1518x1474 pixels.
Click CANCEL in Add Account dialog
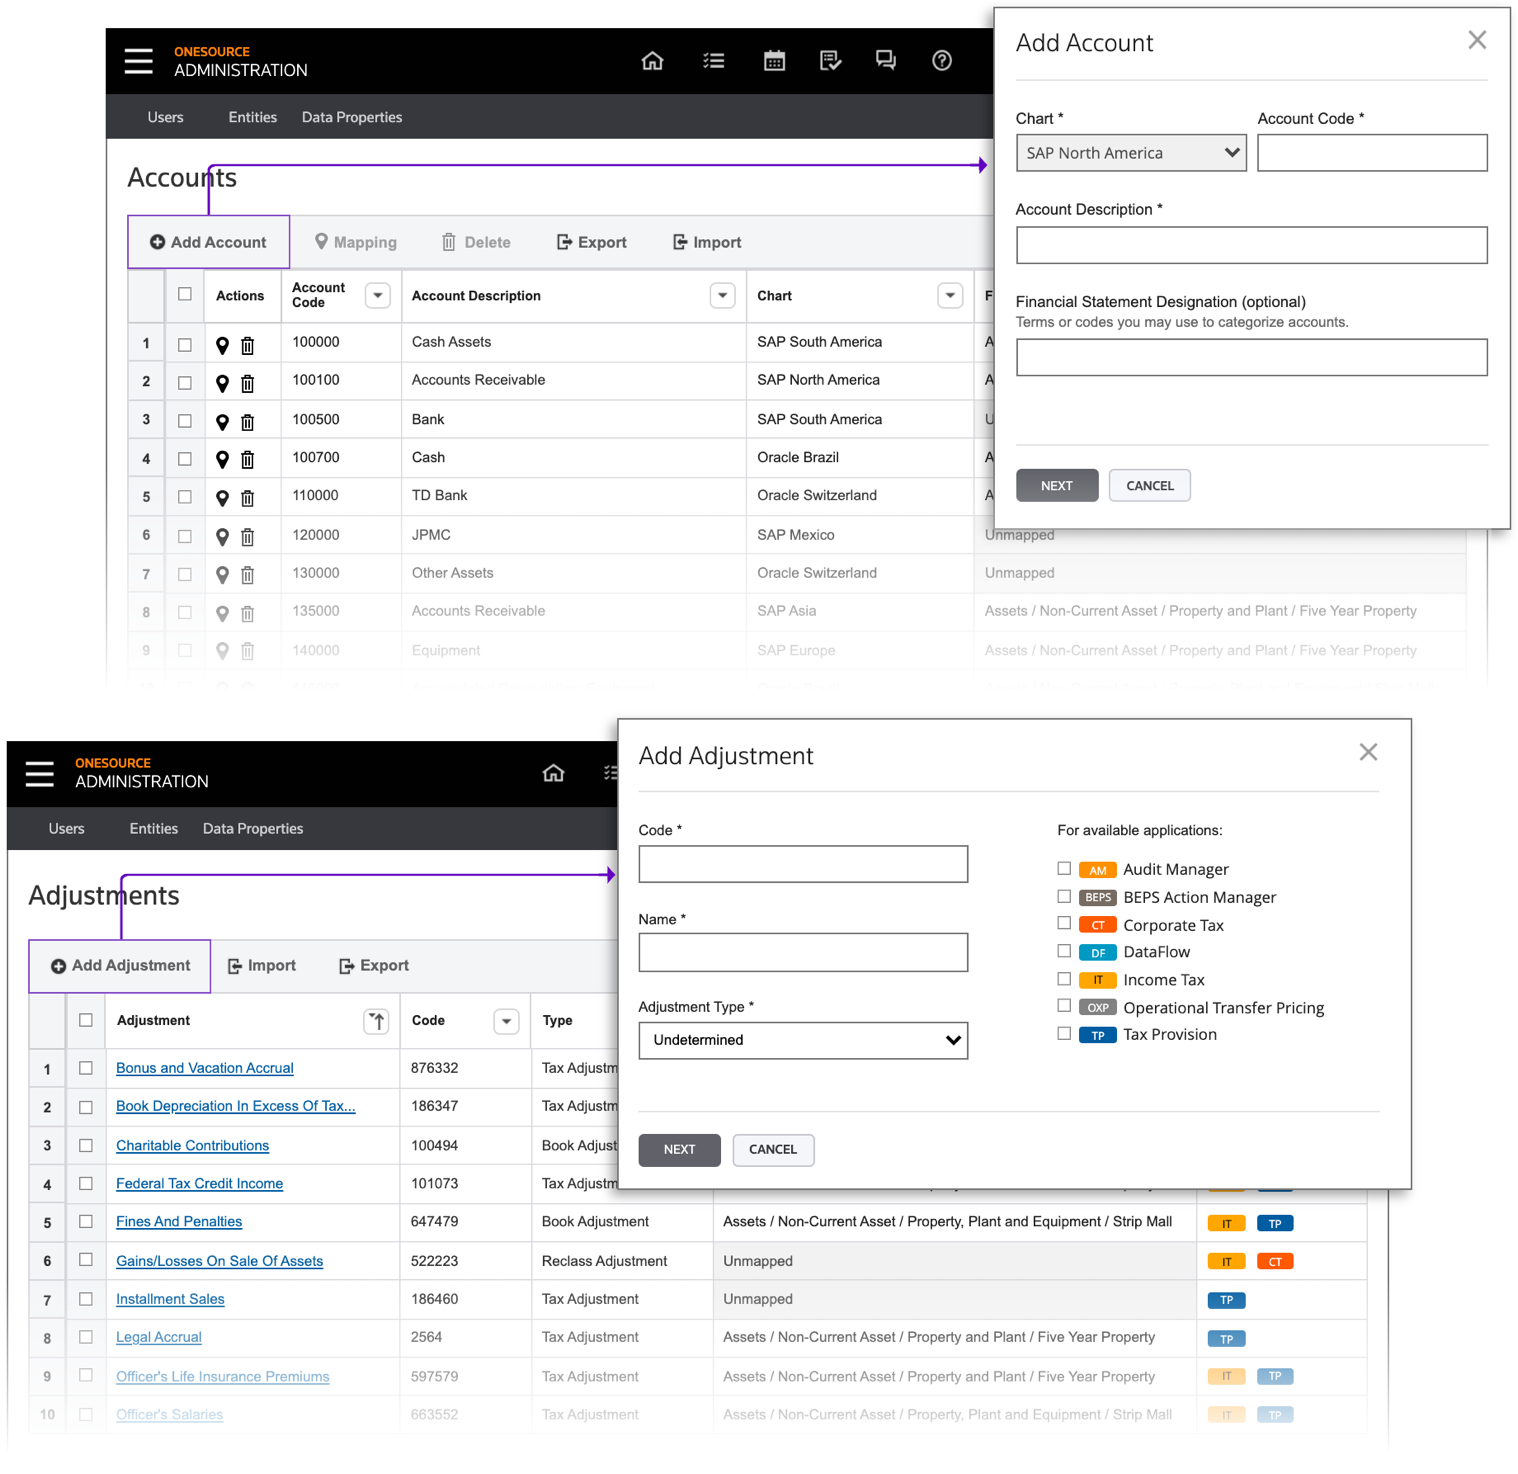point(1150,486)
